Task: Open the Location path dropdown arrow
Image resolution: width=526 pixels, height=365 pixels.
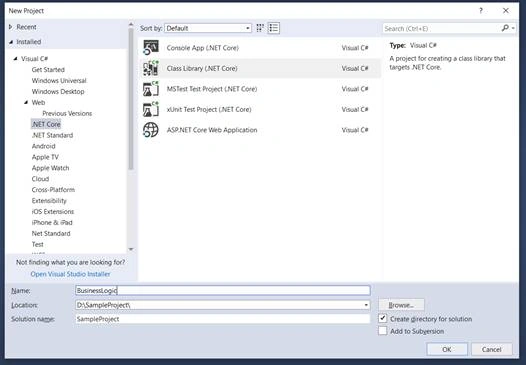Action: (366, 305)
